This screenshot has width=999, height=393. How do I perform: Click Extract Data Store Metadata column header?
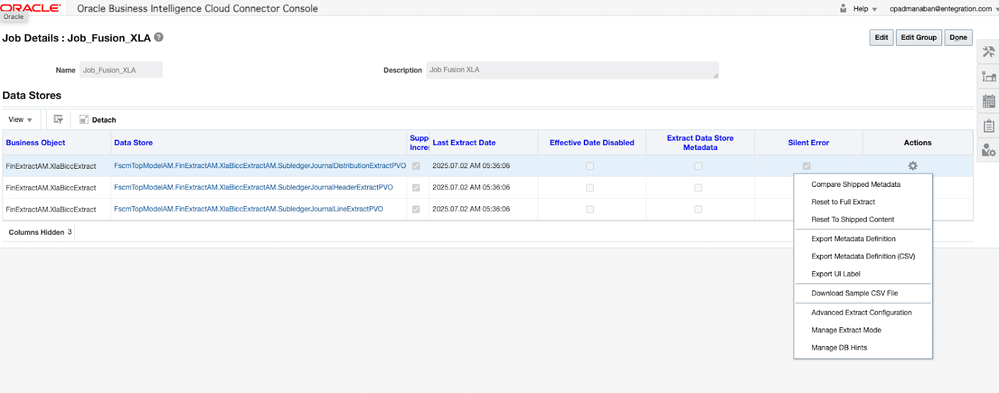[x=700, y=142]
